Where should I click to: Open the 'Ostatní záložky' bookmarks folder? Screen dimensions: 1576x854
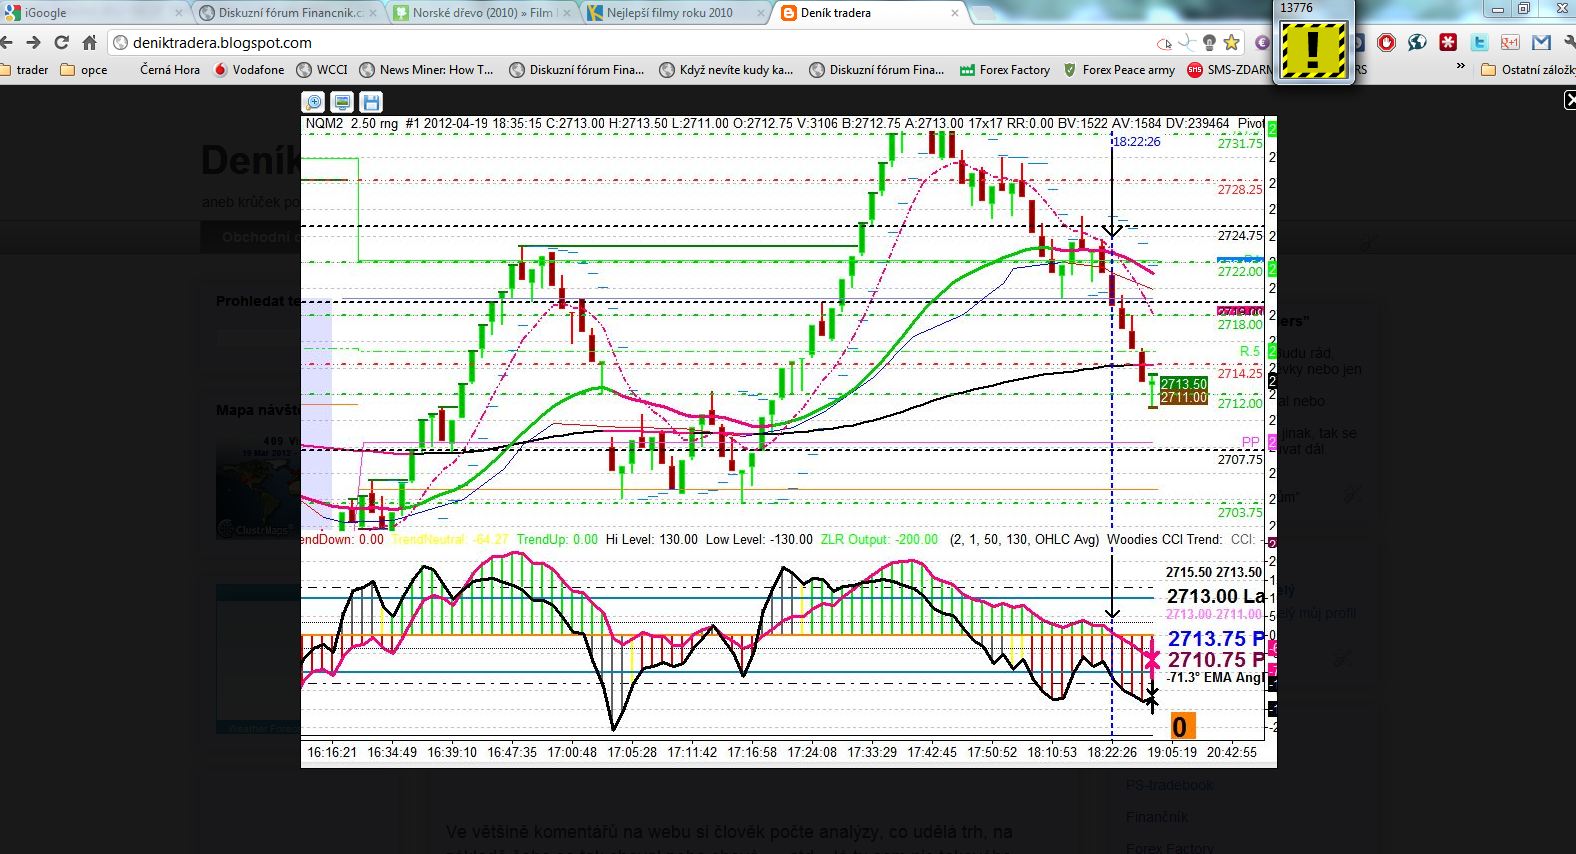pos(1528,70)
